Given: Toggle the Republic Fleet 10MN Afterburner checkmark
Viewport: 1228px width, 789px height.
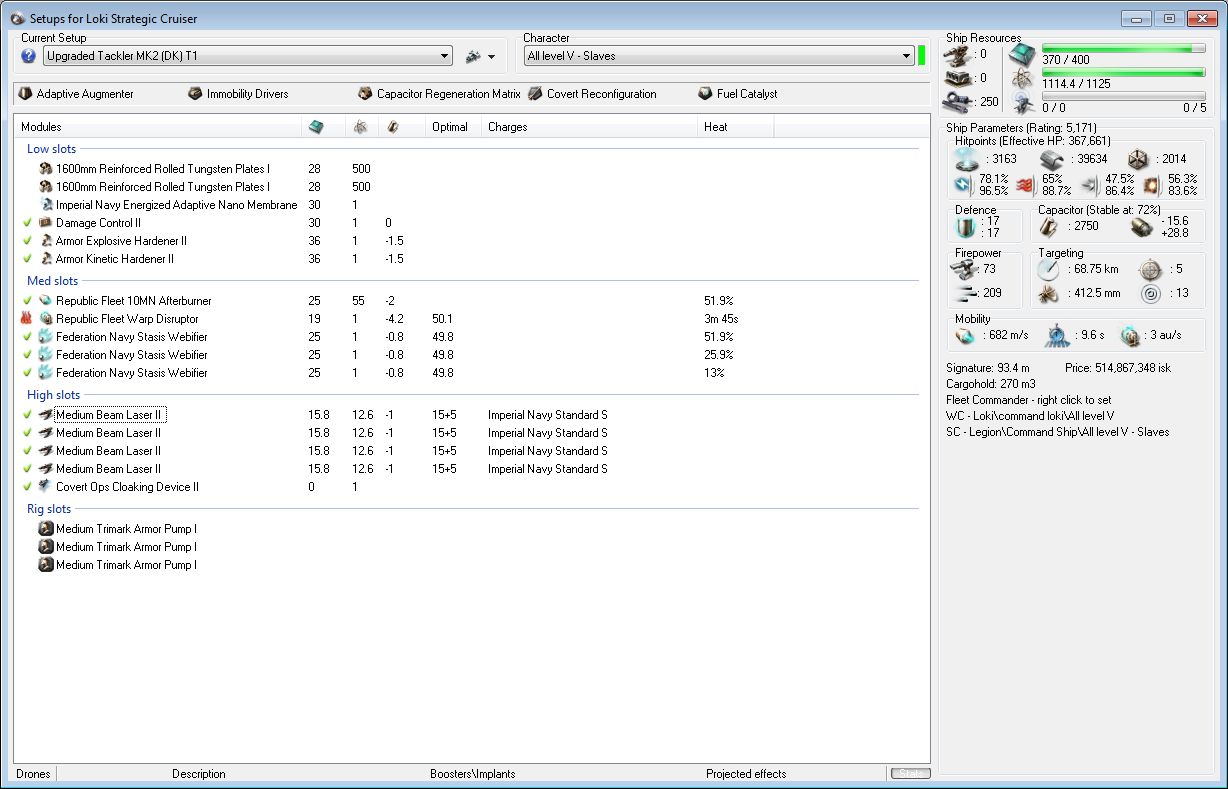Looking at the screenshot, I should tap(27, 301).
